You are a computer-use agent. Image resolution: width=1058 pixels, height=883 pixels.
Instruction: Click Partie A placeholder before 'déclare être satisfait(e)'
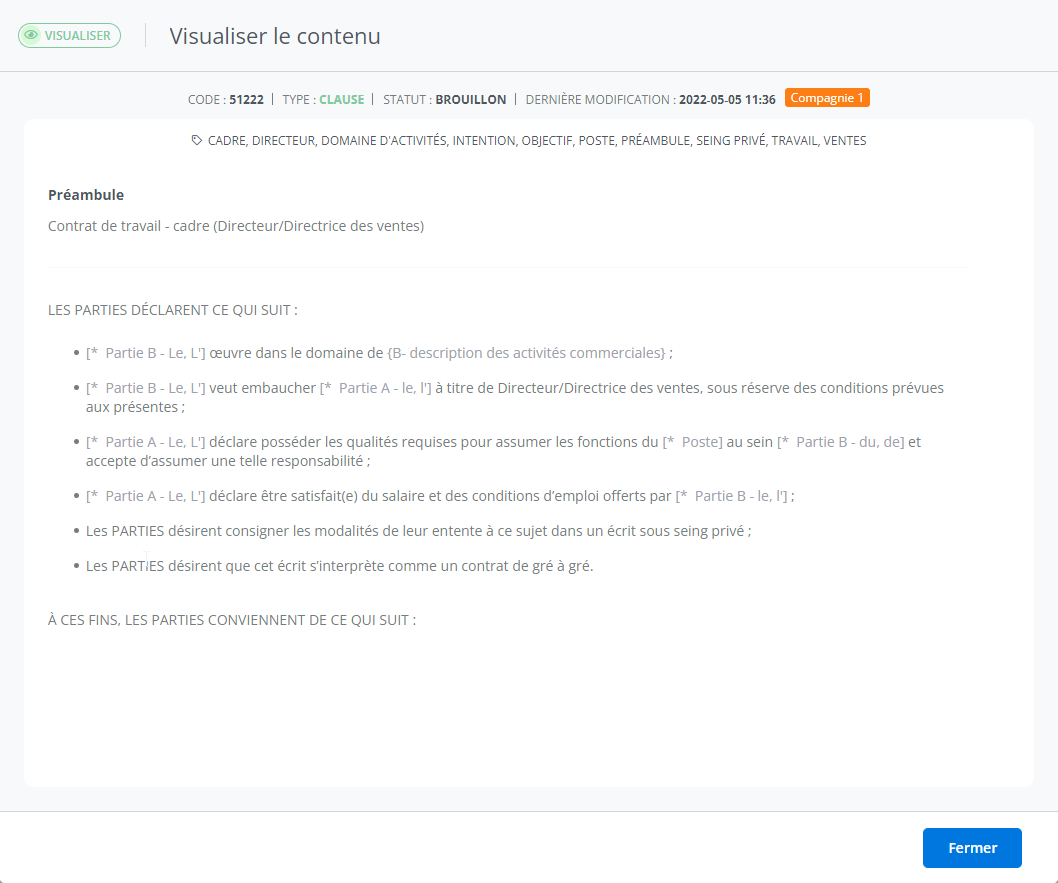[146, 495]
